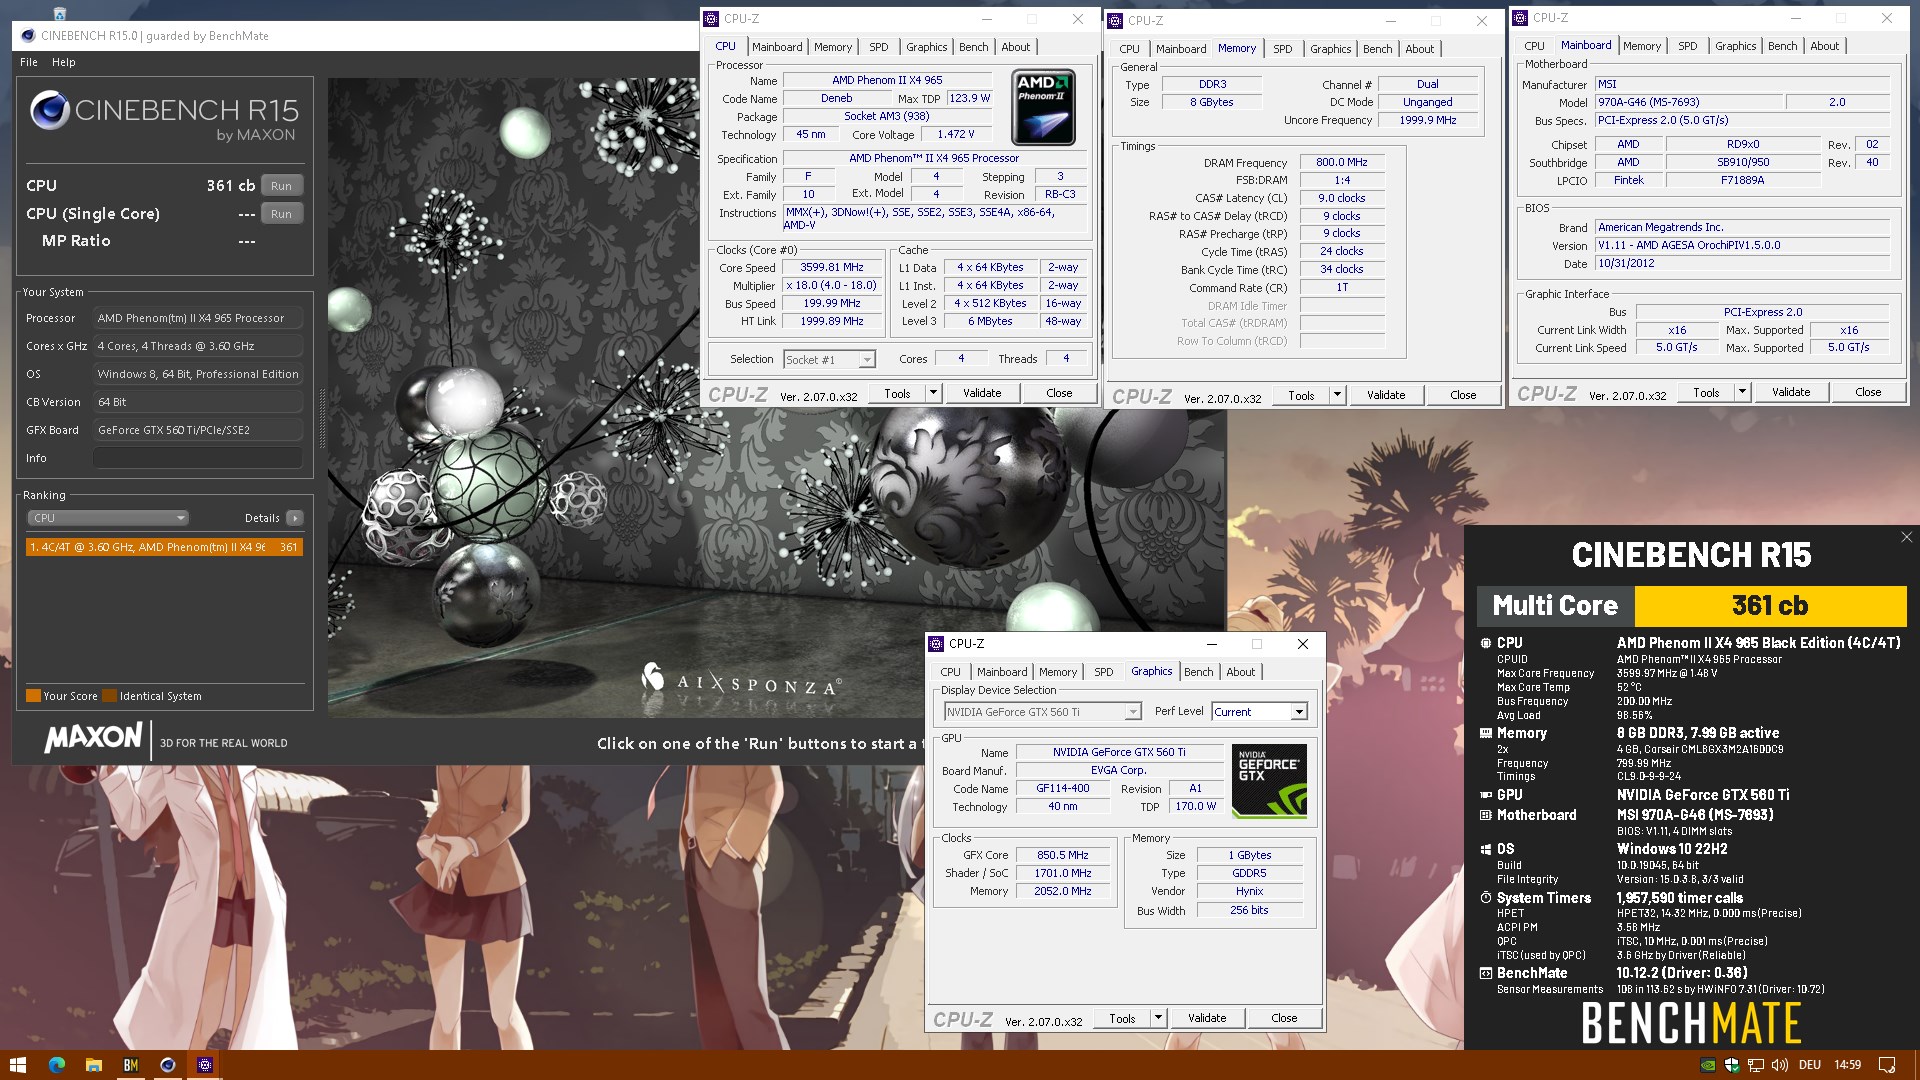Viewport: 1920px width, 1080px height.
Task: Click the DRAM Frequency 800.0 MHz value
Action: pyautogui.click(x=1341, y=162)
